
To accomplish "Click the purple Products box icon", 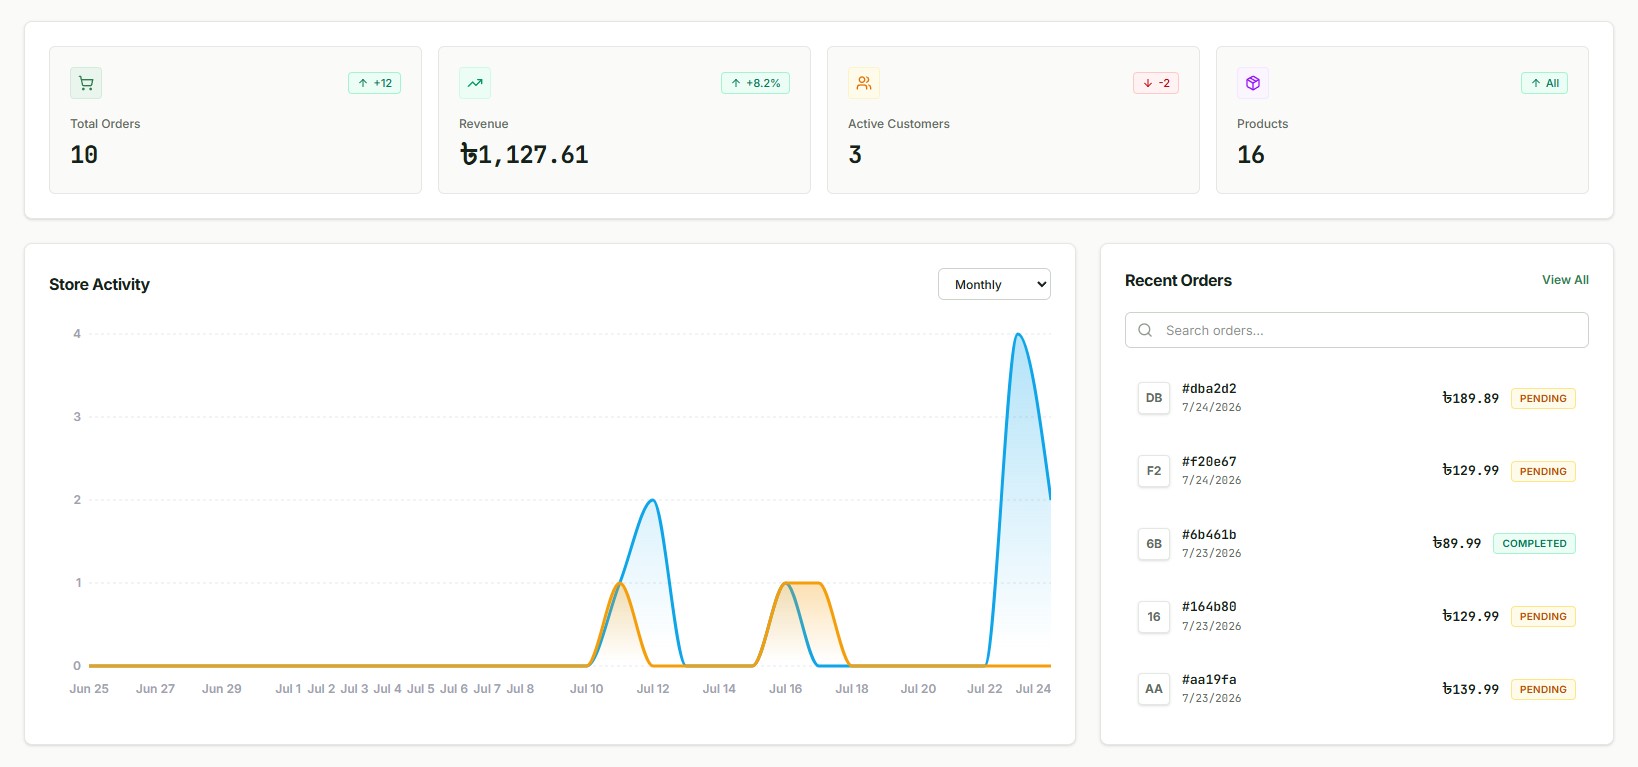I will [1253, 83].
